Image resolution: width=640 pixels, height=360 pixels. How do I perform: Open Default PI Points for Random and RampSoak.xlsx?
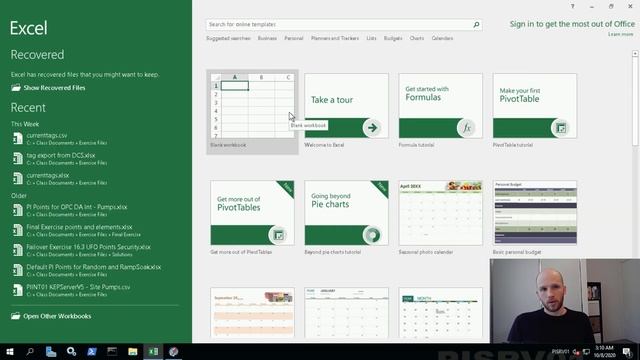click(x=86, y=270)
